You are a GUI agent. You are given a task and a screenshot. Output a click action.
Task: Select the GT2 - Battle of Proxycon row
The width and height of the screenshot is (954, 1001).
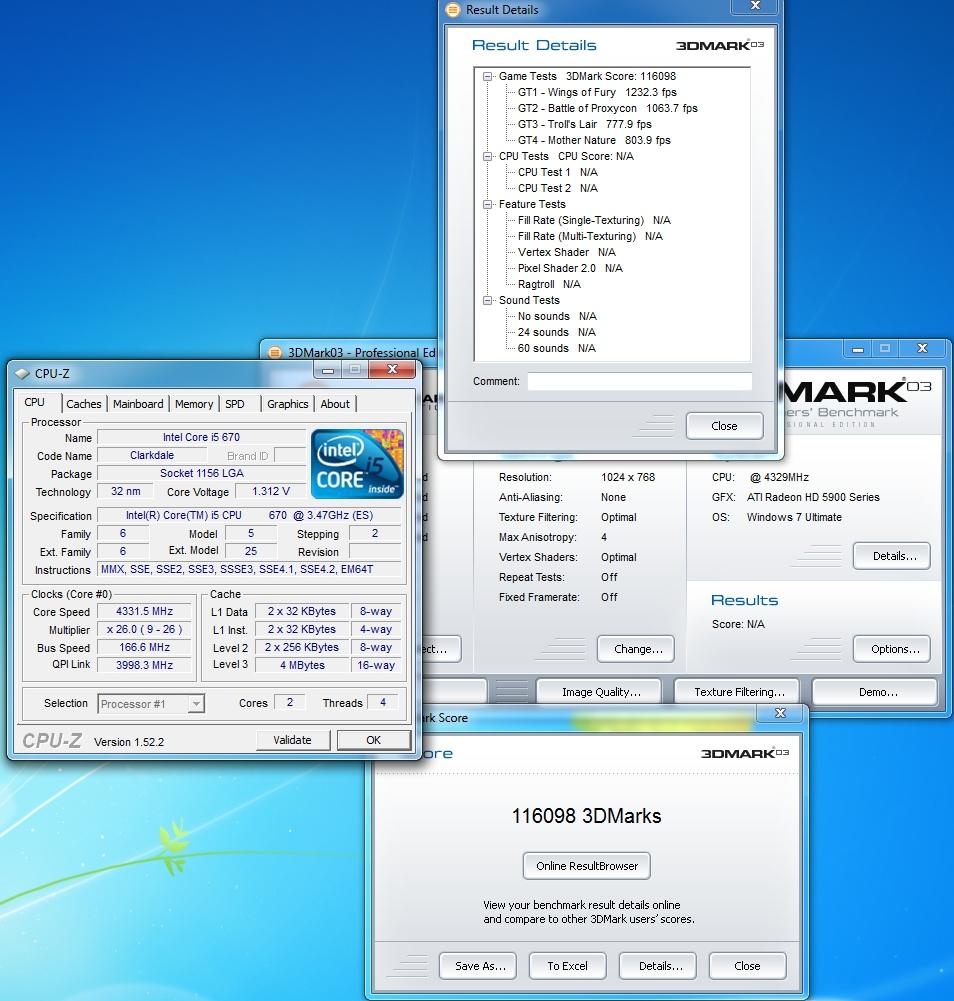[607, 109]
